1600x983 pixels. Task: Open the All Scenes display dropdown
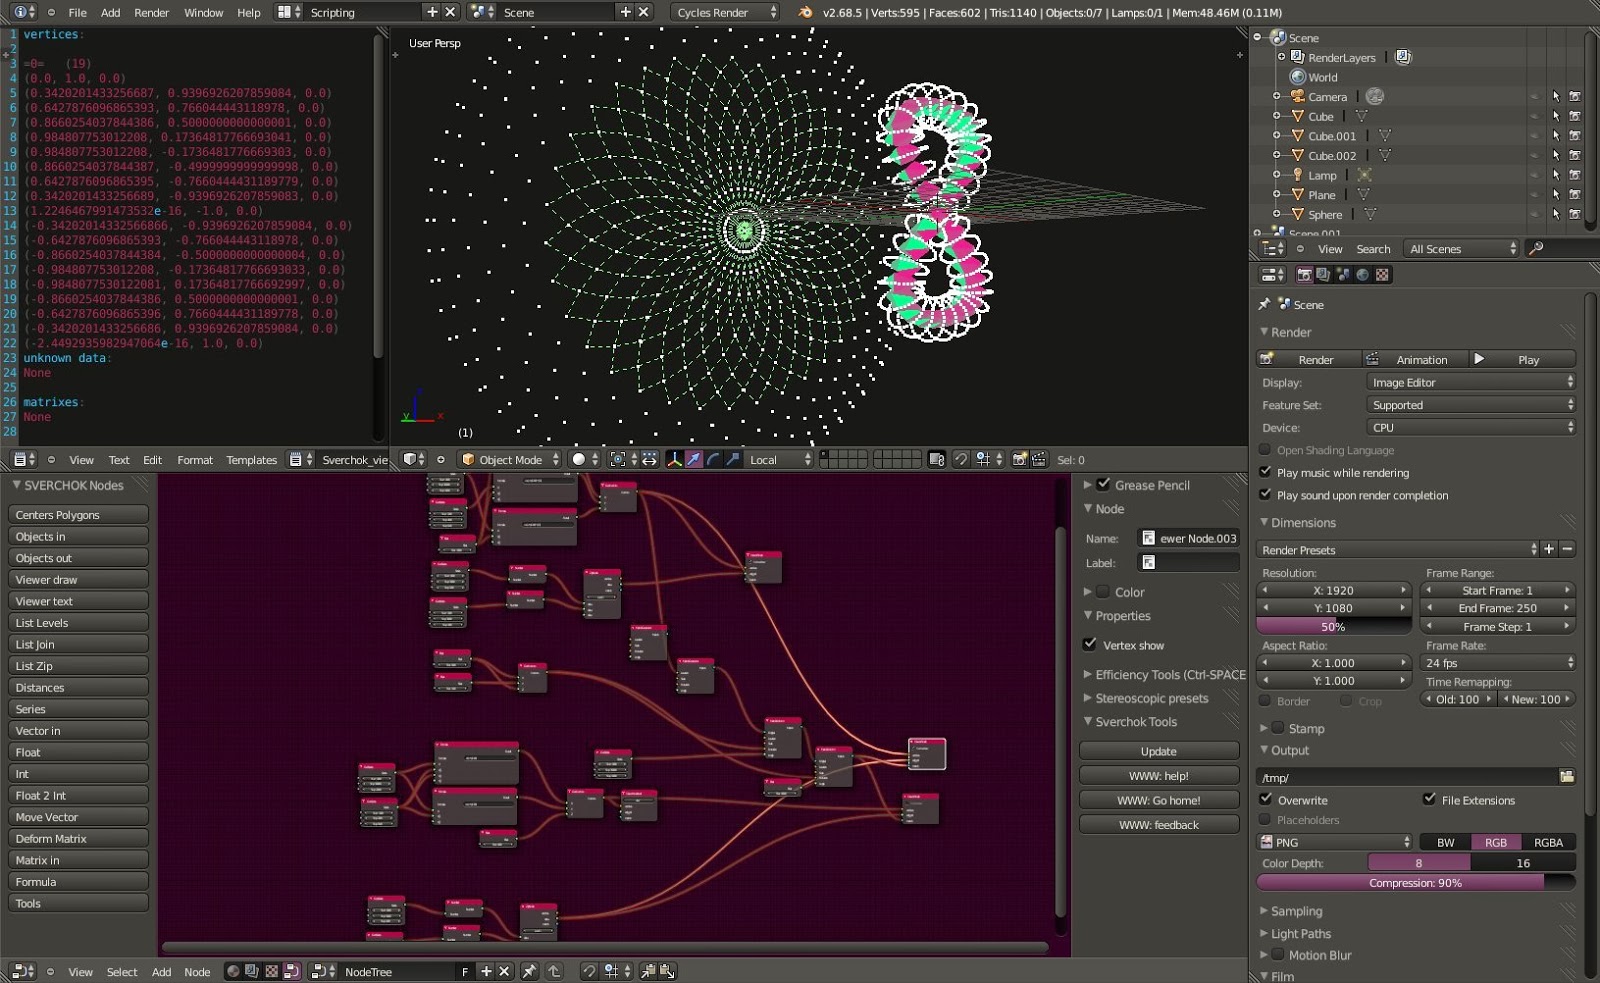pos(1461,248)
